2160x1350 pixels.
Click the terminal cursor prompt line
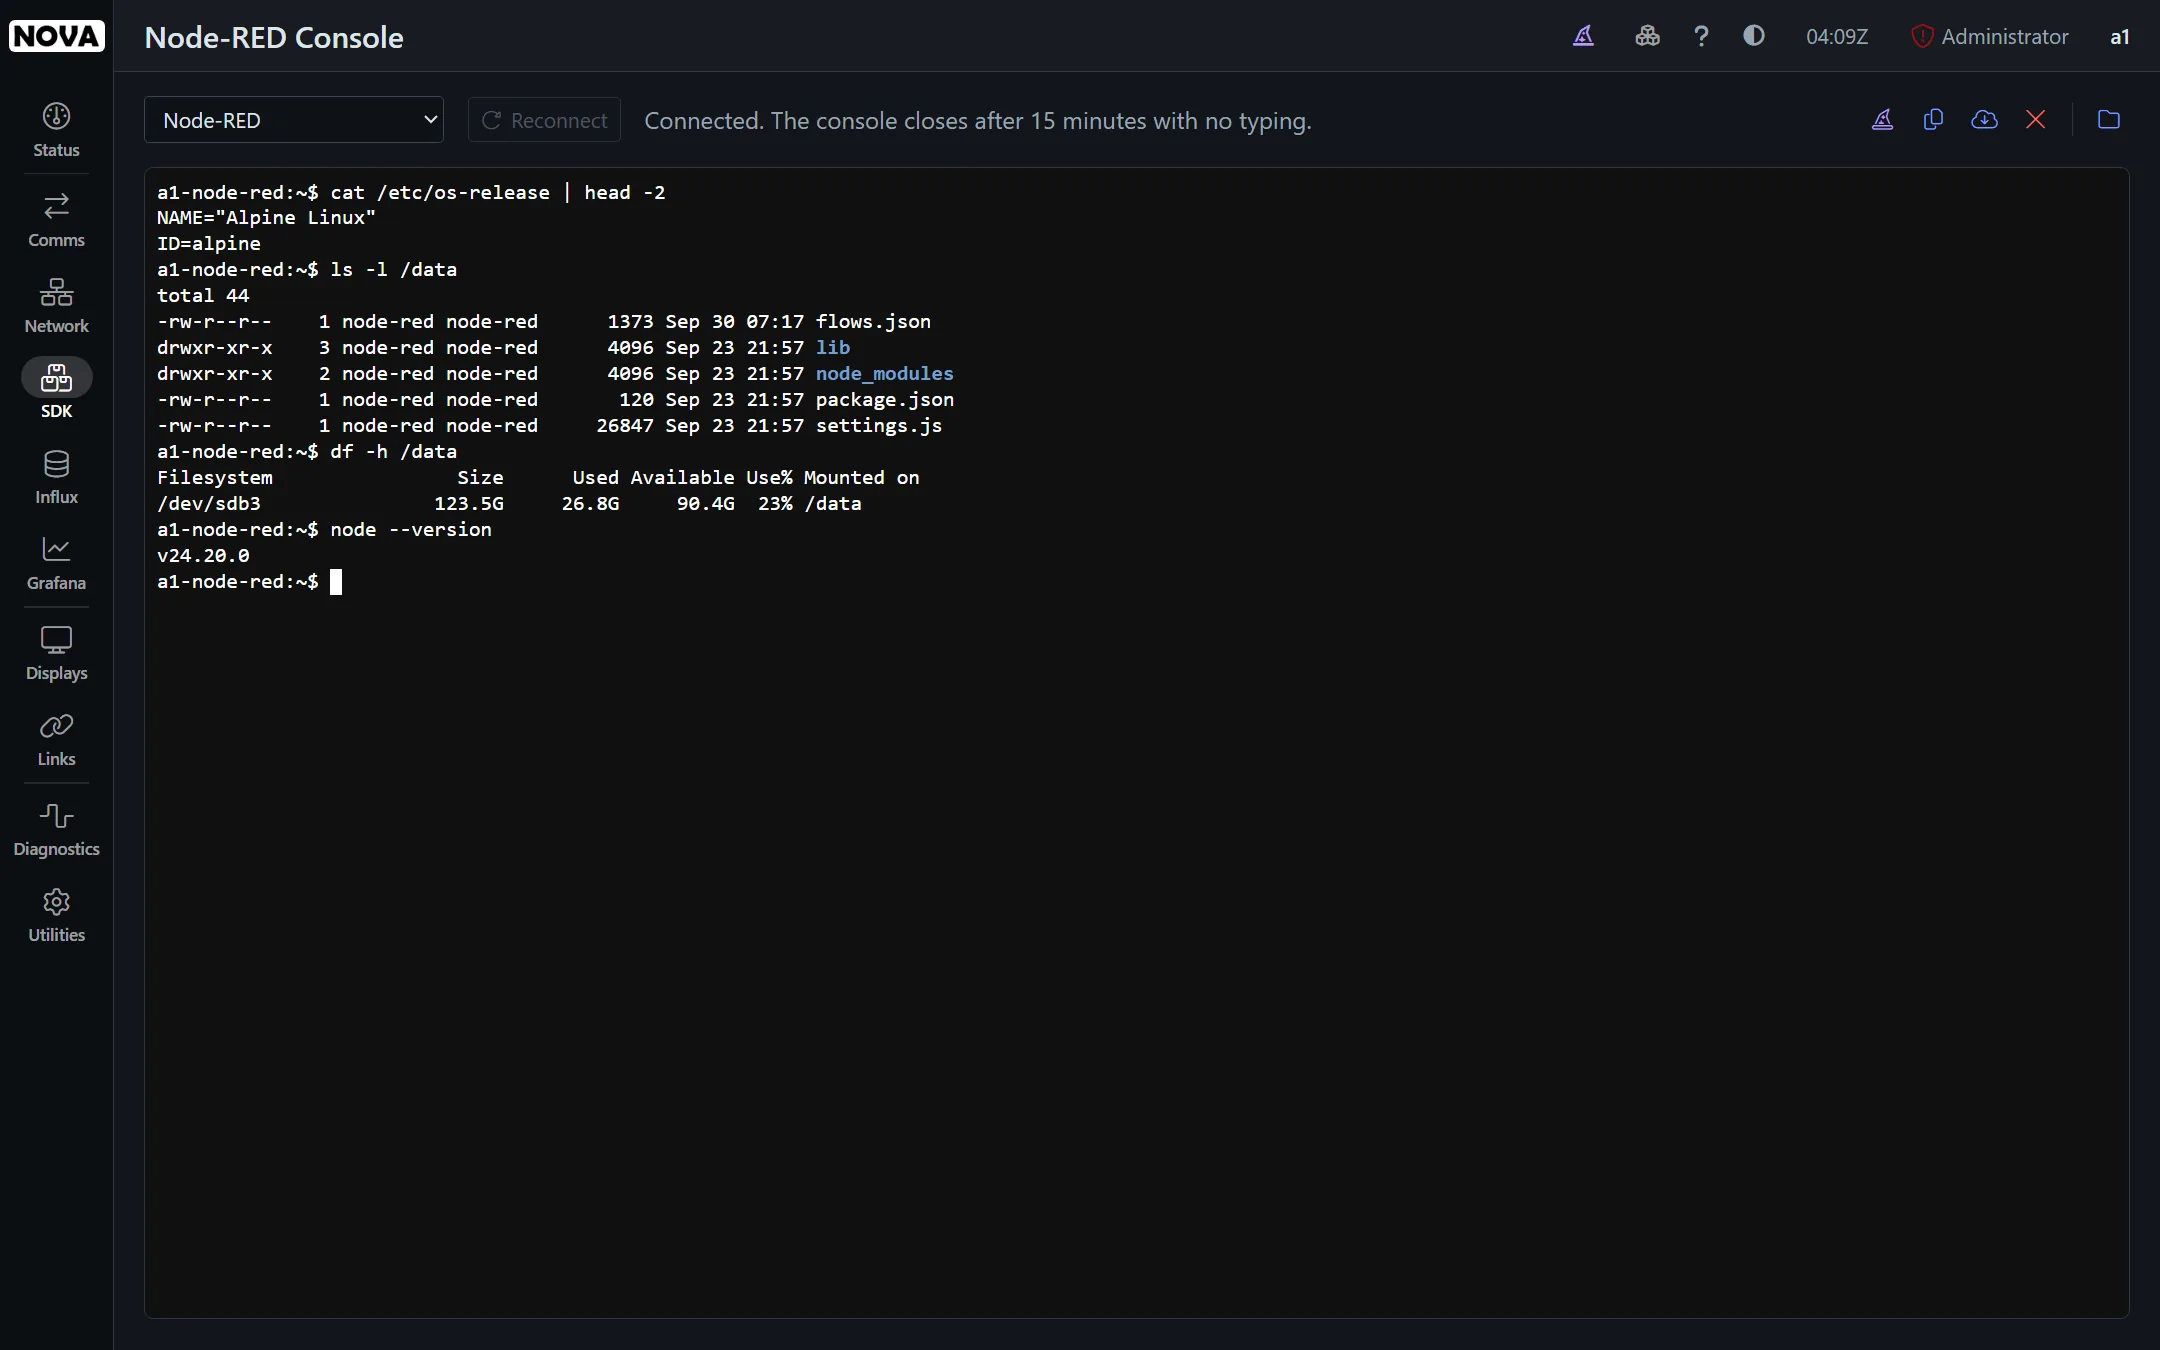tap(249, 581)
